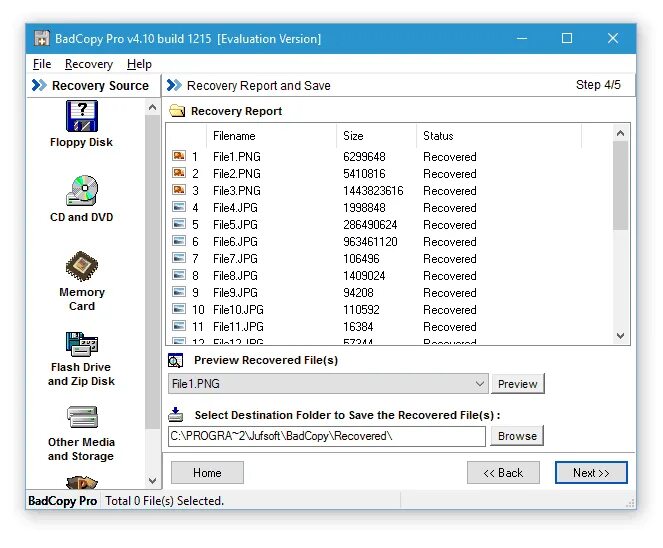Viewport: 663px width, 548px height.
Task: Click the image icon for File2.PNG
Action: tap(179, 173)
